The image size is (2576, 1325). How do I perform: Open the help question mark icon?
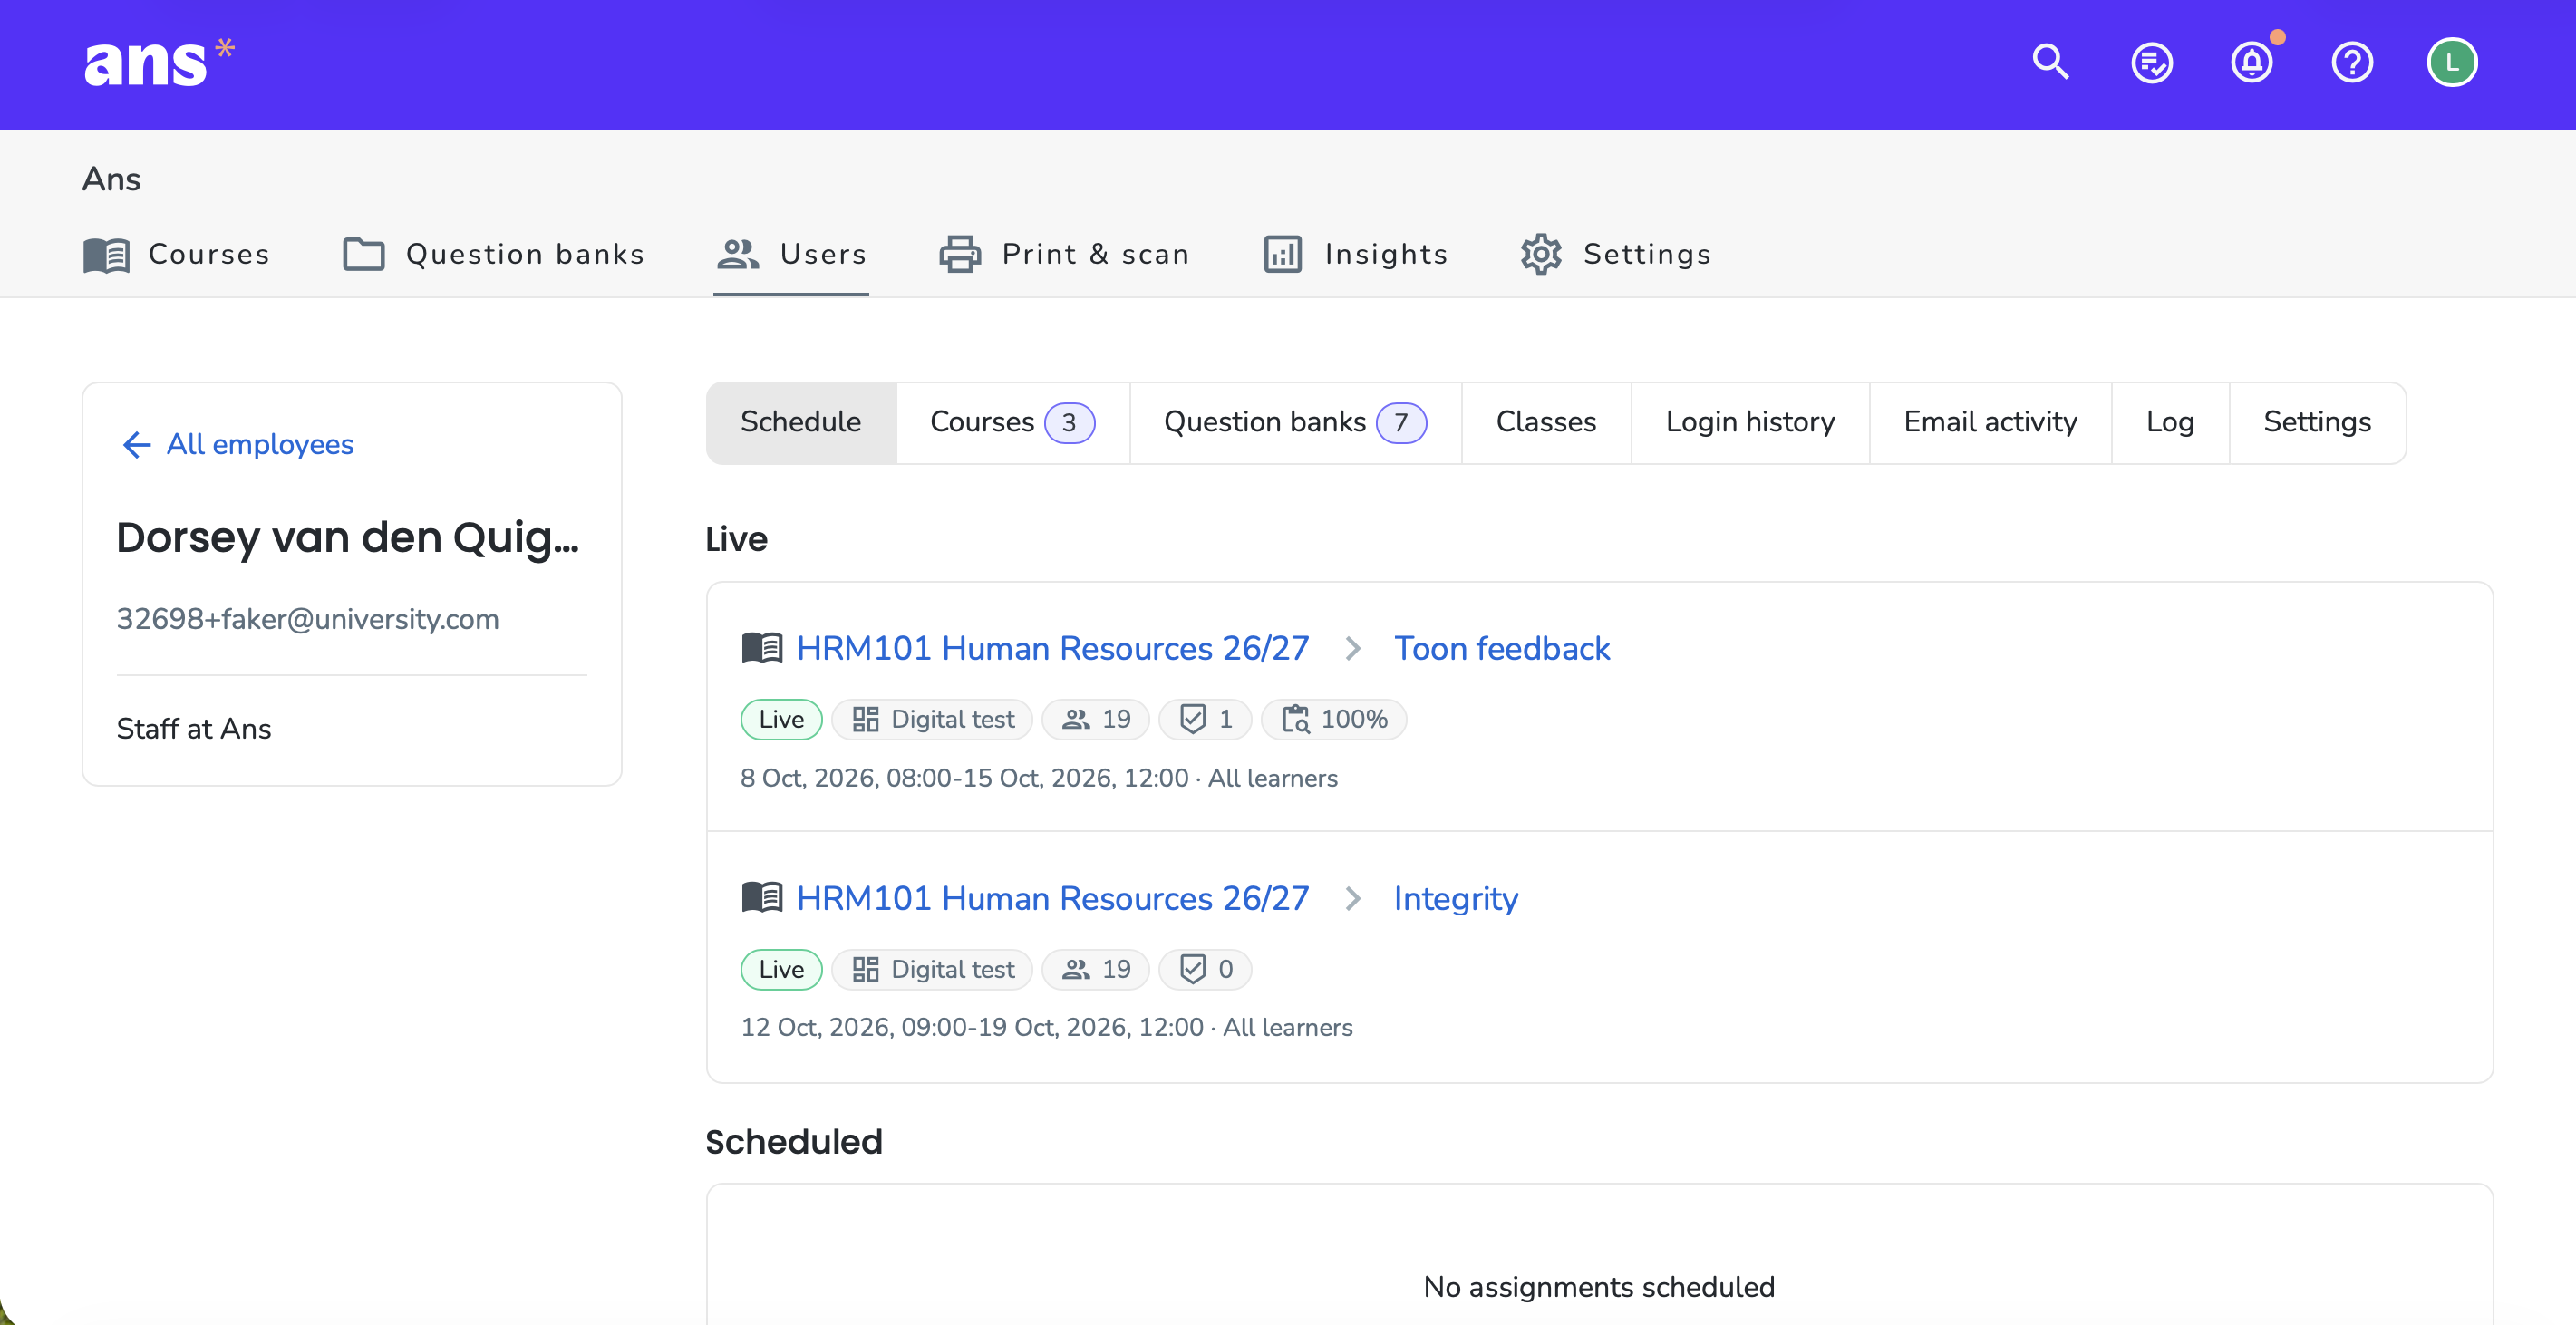[x=2352, y=63]
